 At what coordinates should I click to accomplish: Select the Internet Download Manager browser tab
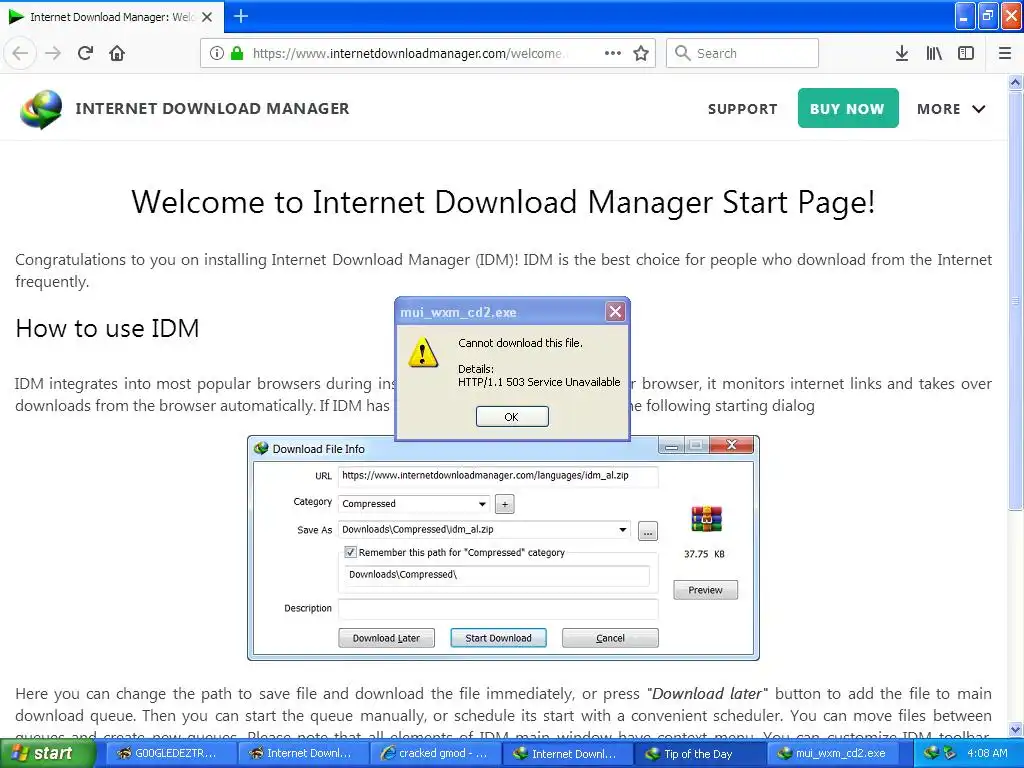111,17
